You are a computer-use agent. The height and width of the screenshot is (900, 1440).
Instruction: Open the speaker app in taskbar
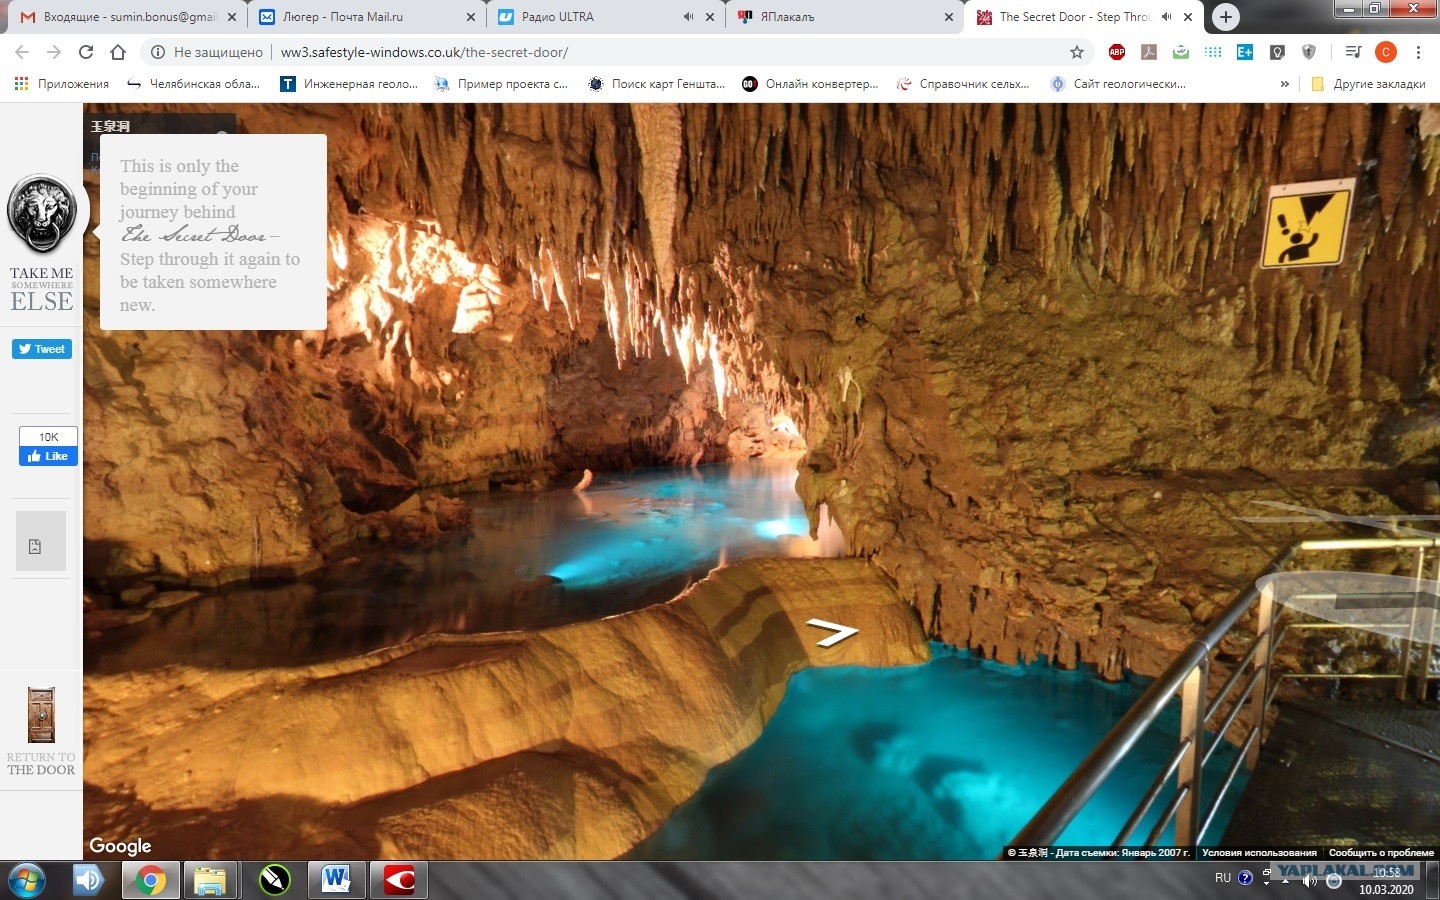(x=88, y=880)
